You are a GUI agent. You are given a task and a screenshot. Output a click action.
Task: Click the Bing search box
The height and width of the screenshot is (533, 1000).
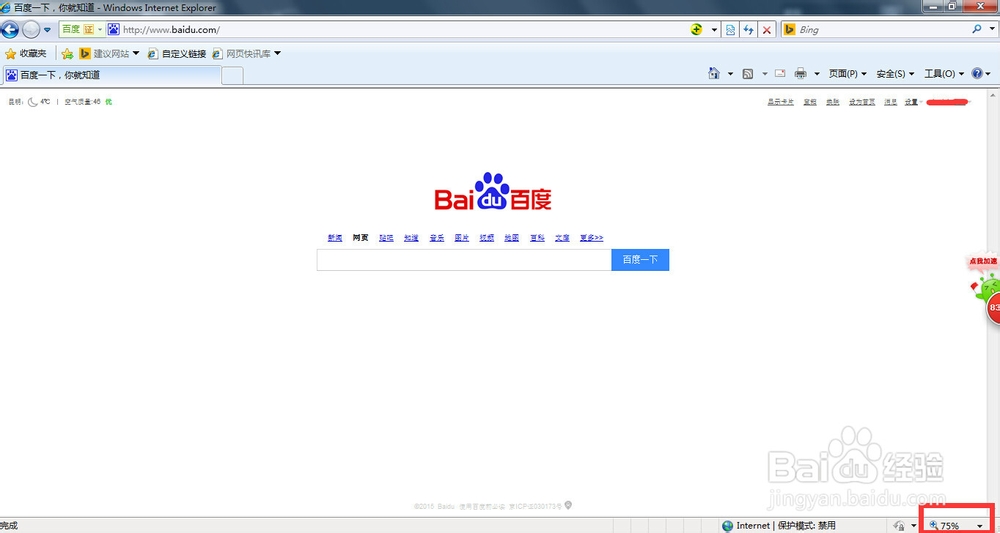pyautogui.click(x=883, y=30)
